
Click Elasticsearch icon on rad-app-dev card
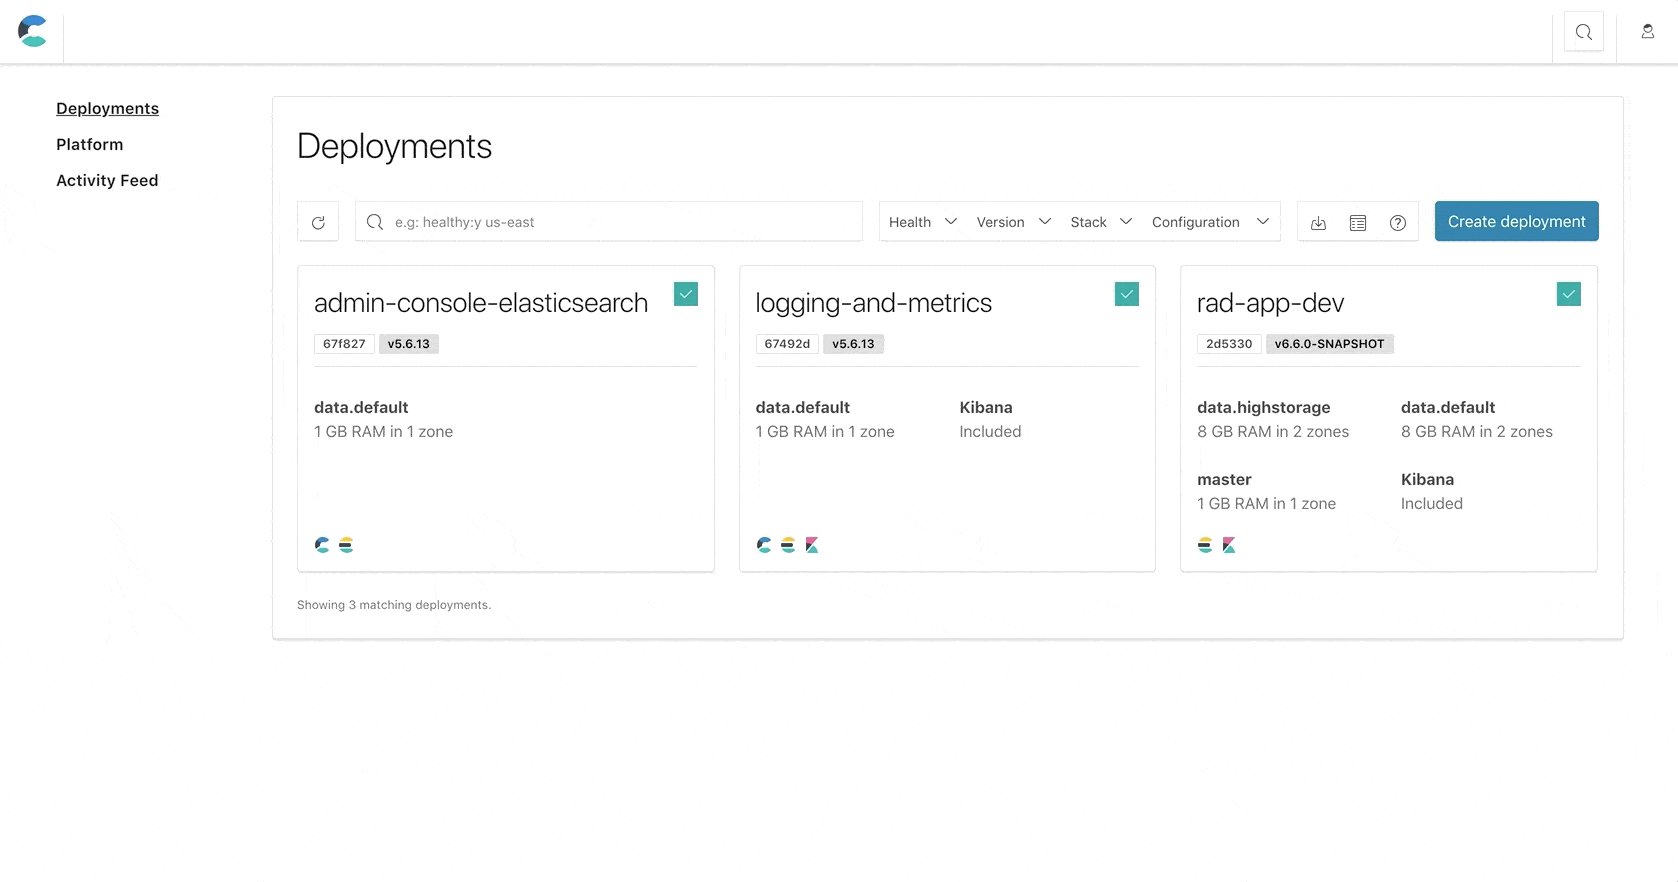coord(1205,545)
